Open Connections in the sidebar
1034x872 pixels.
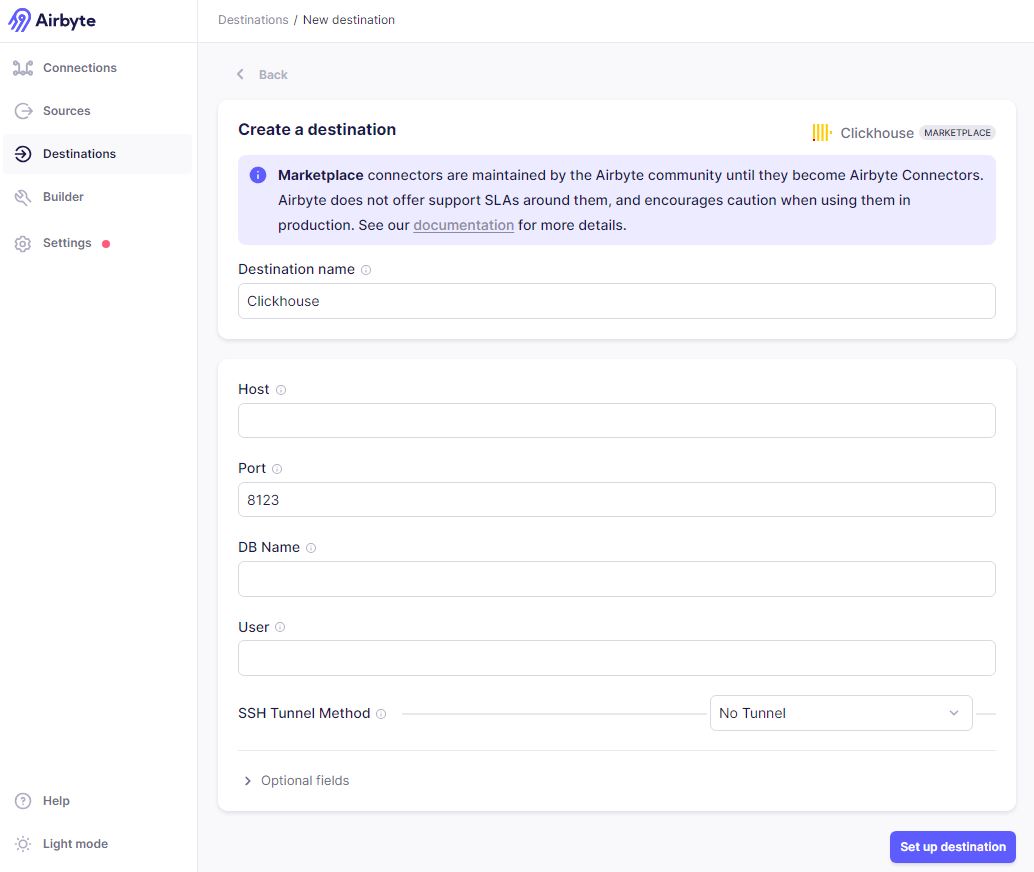pyautogui.click(x=98, y=68)
